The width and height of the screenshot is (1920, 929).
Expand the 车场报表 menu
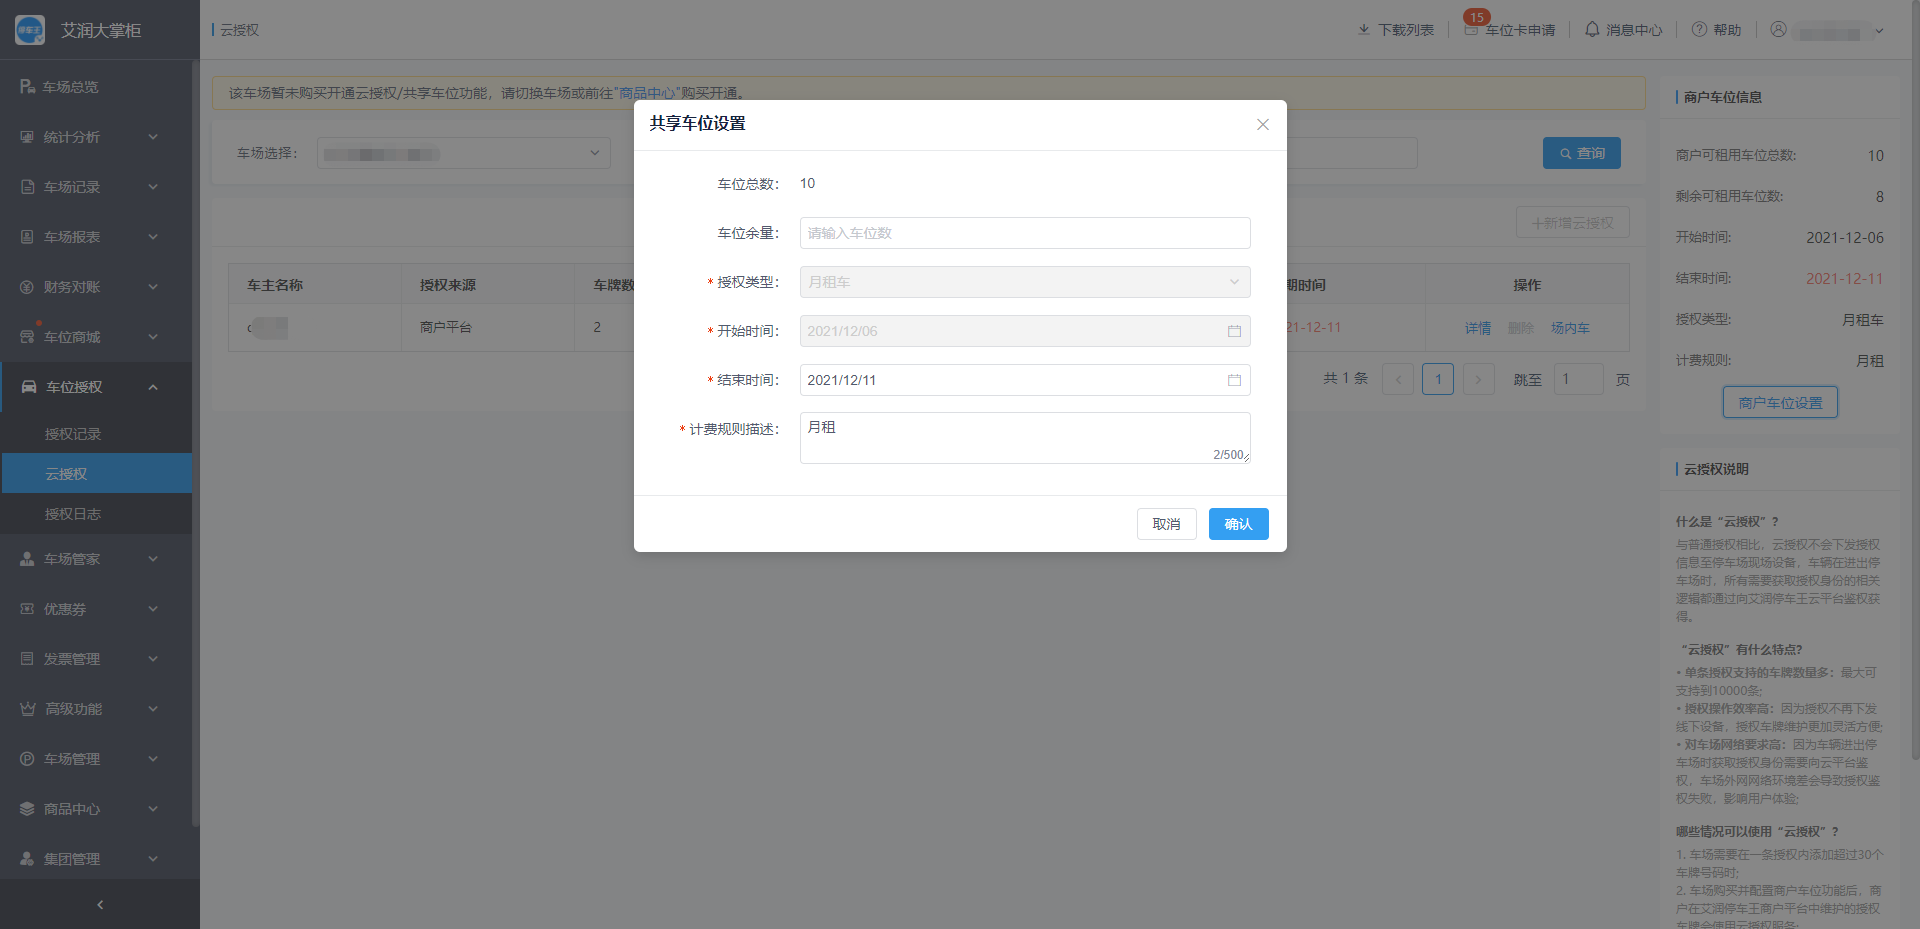pyautogui.click(x=96, y=237)
